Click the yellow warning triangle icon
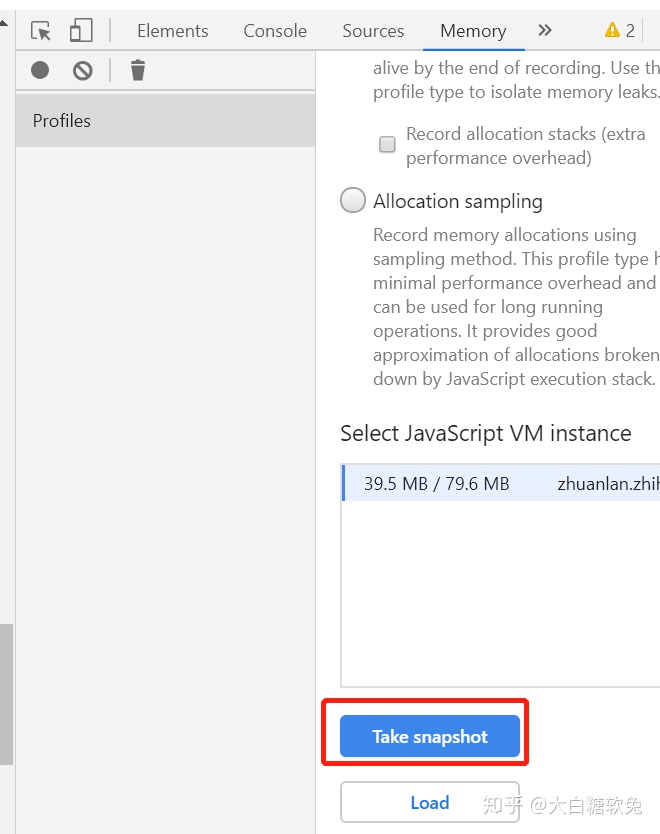This screenshot has width=660, height=834. click(x=612, y=31)
